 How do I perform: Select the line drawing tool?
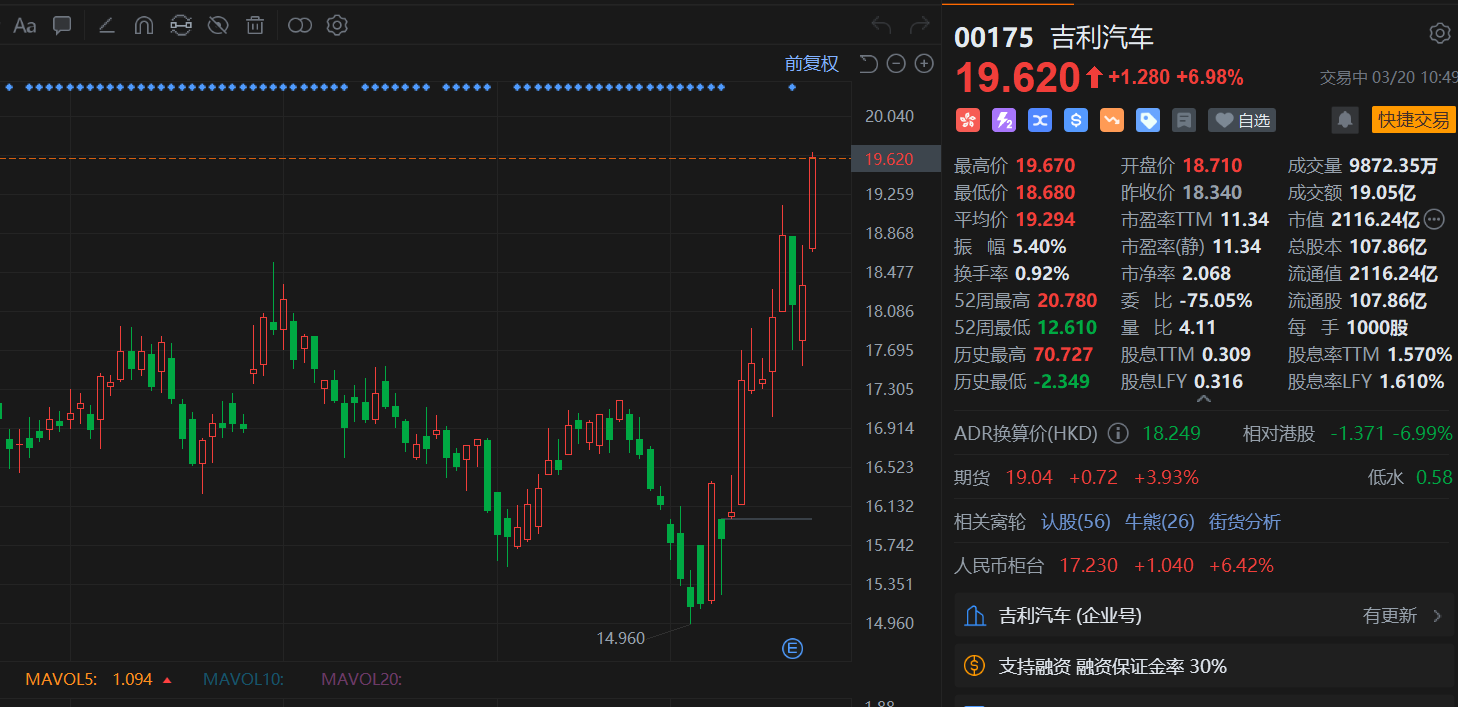pyautogui.click(x=107, y=26)
